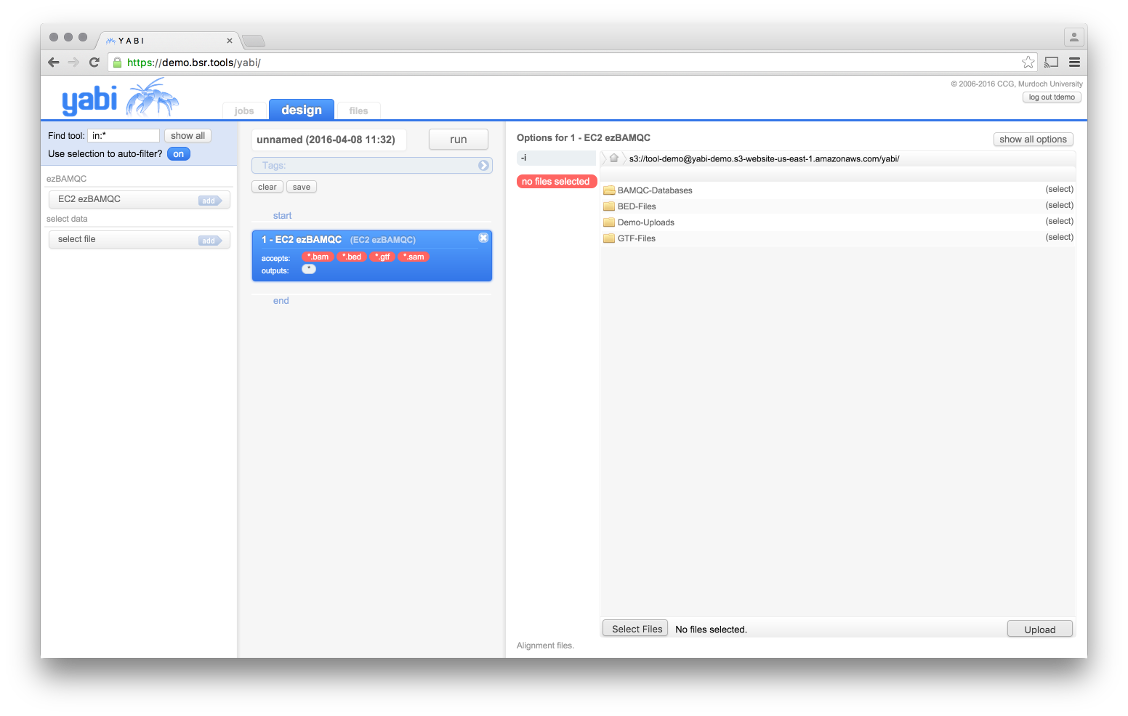Click the *.bam accepts tag

[x=317, y=257]
